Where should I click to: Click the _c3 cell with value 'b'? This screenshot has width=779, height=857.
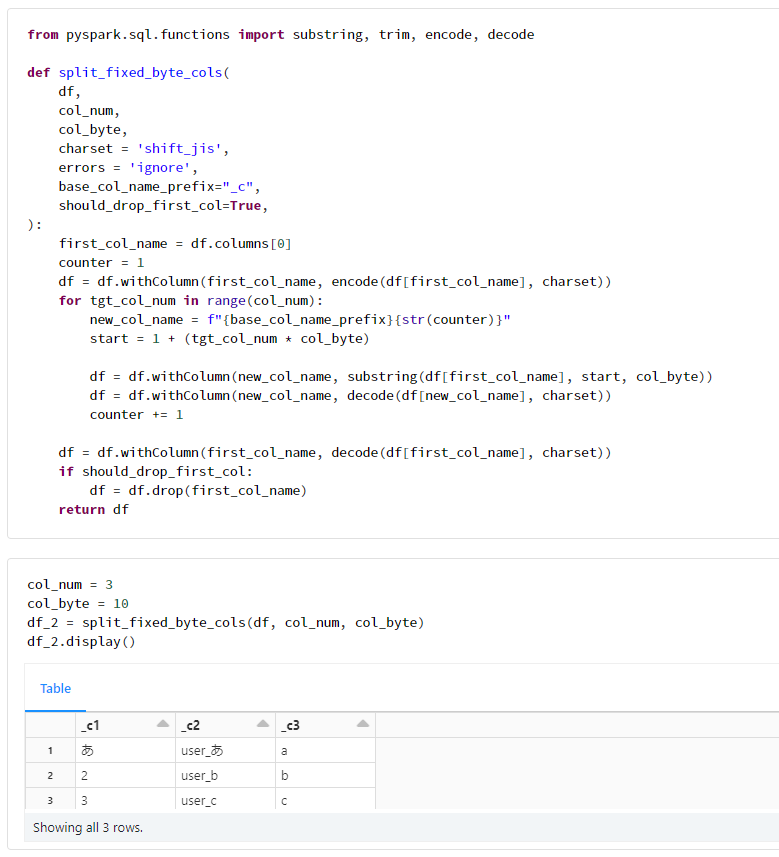coord(325,776)
